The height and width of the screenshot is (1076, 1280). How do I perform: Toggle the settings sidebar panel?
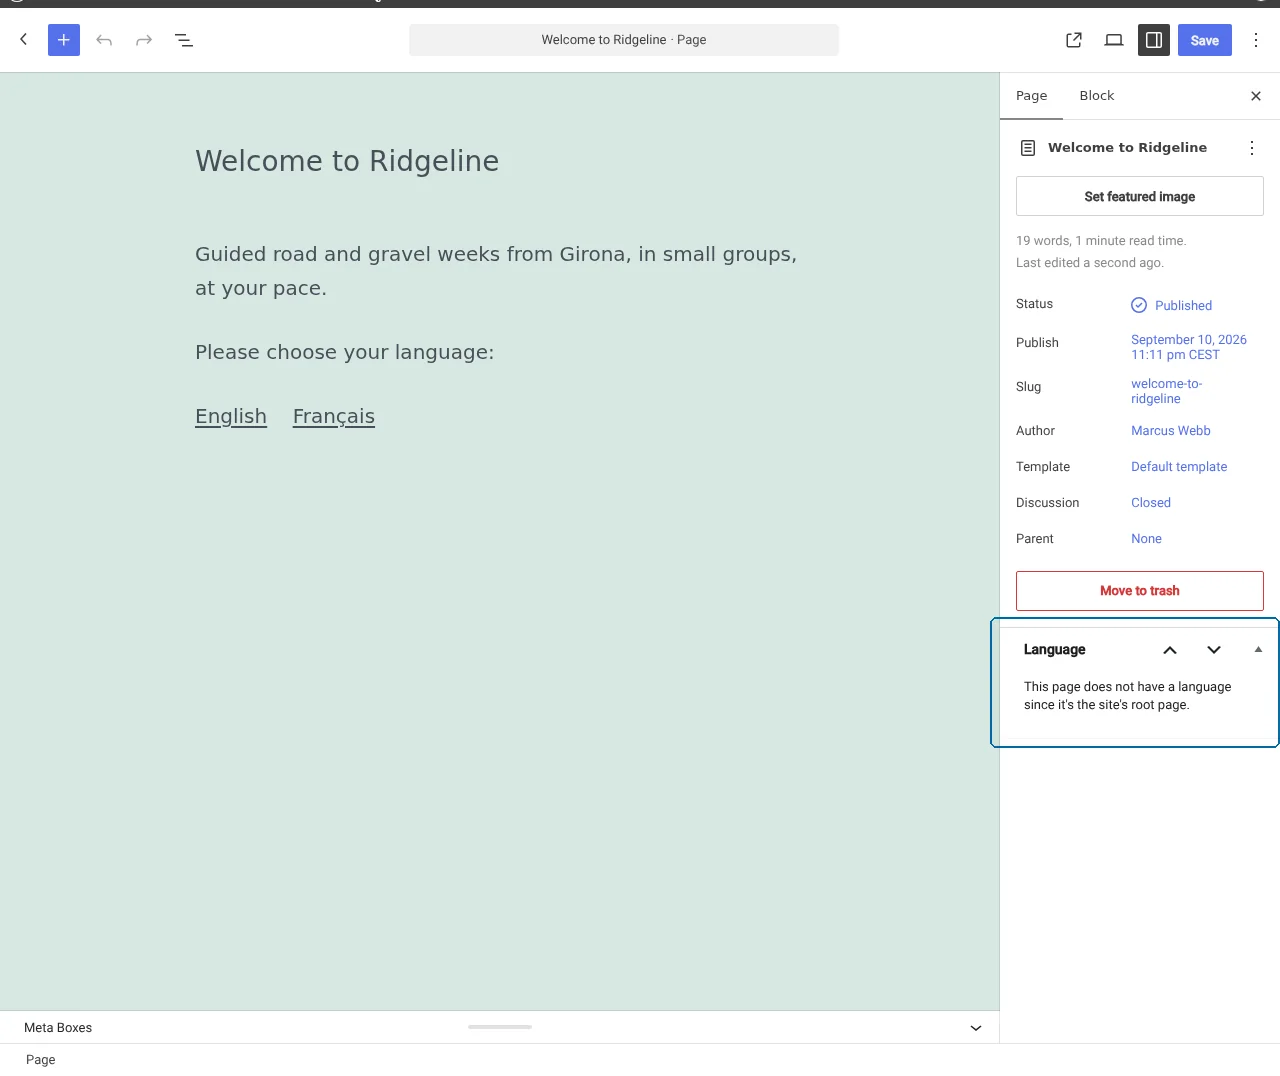pyautogui.click(x=1154, y=40)
